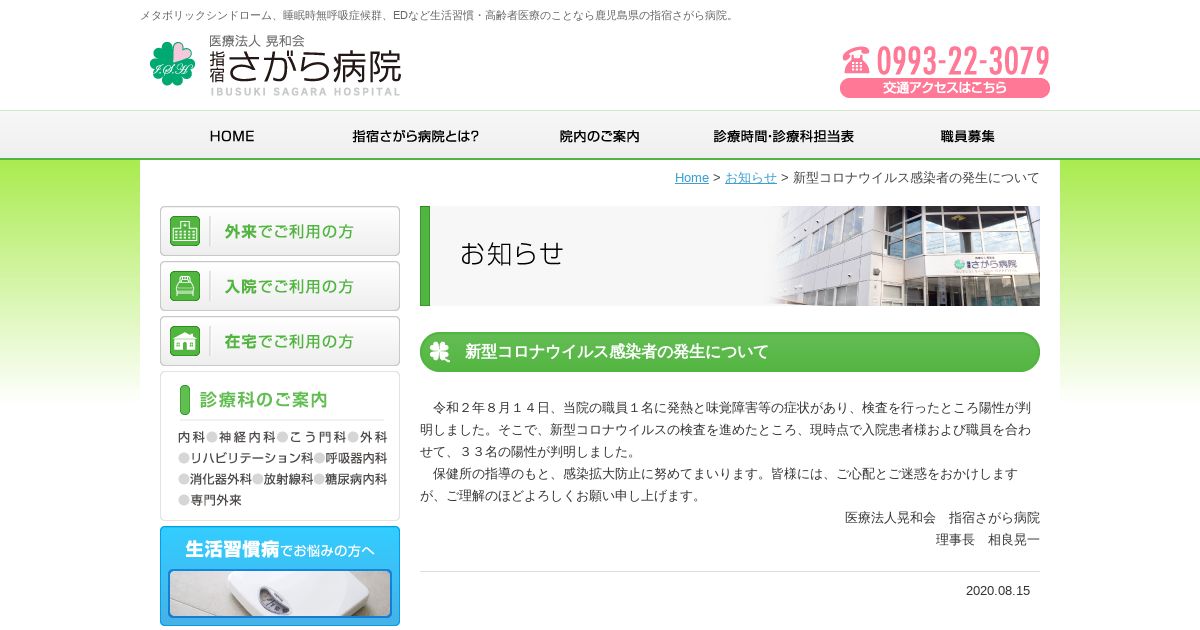Follow the Home breadcrumb link
Viewport: 1200px width, 630px height.
[x=692, y=178]
